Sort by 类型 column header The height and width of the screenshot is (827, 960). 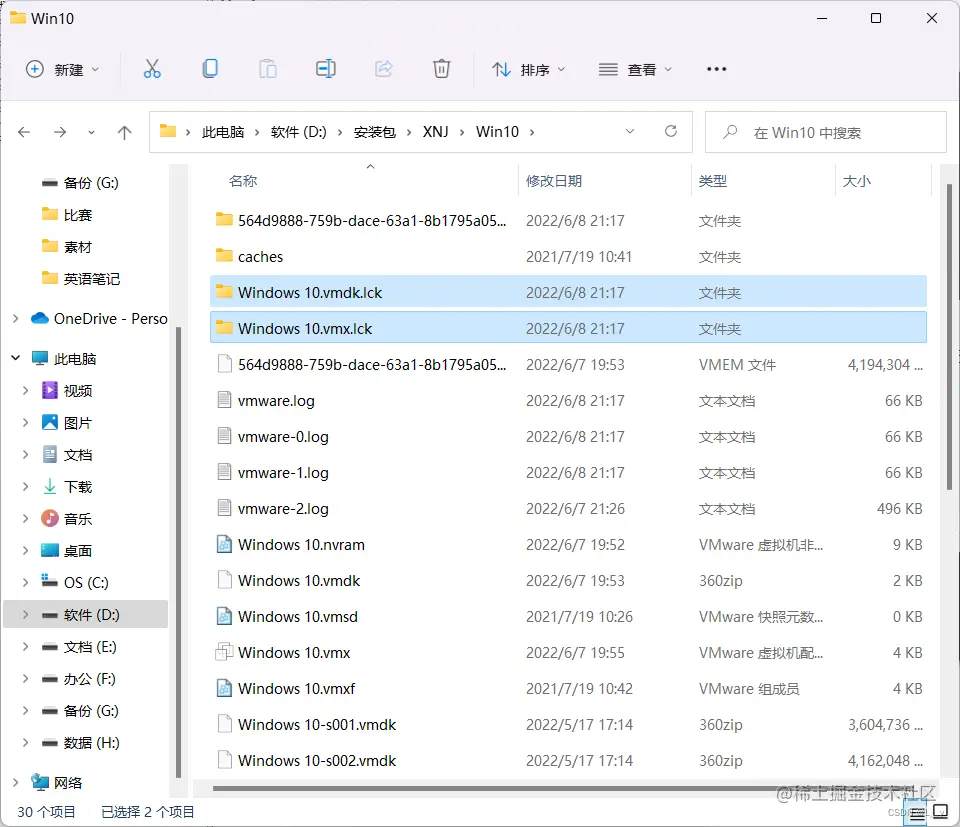tap(713, 181)
